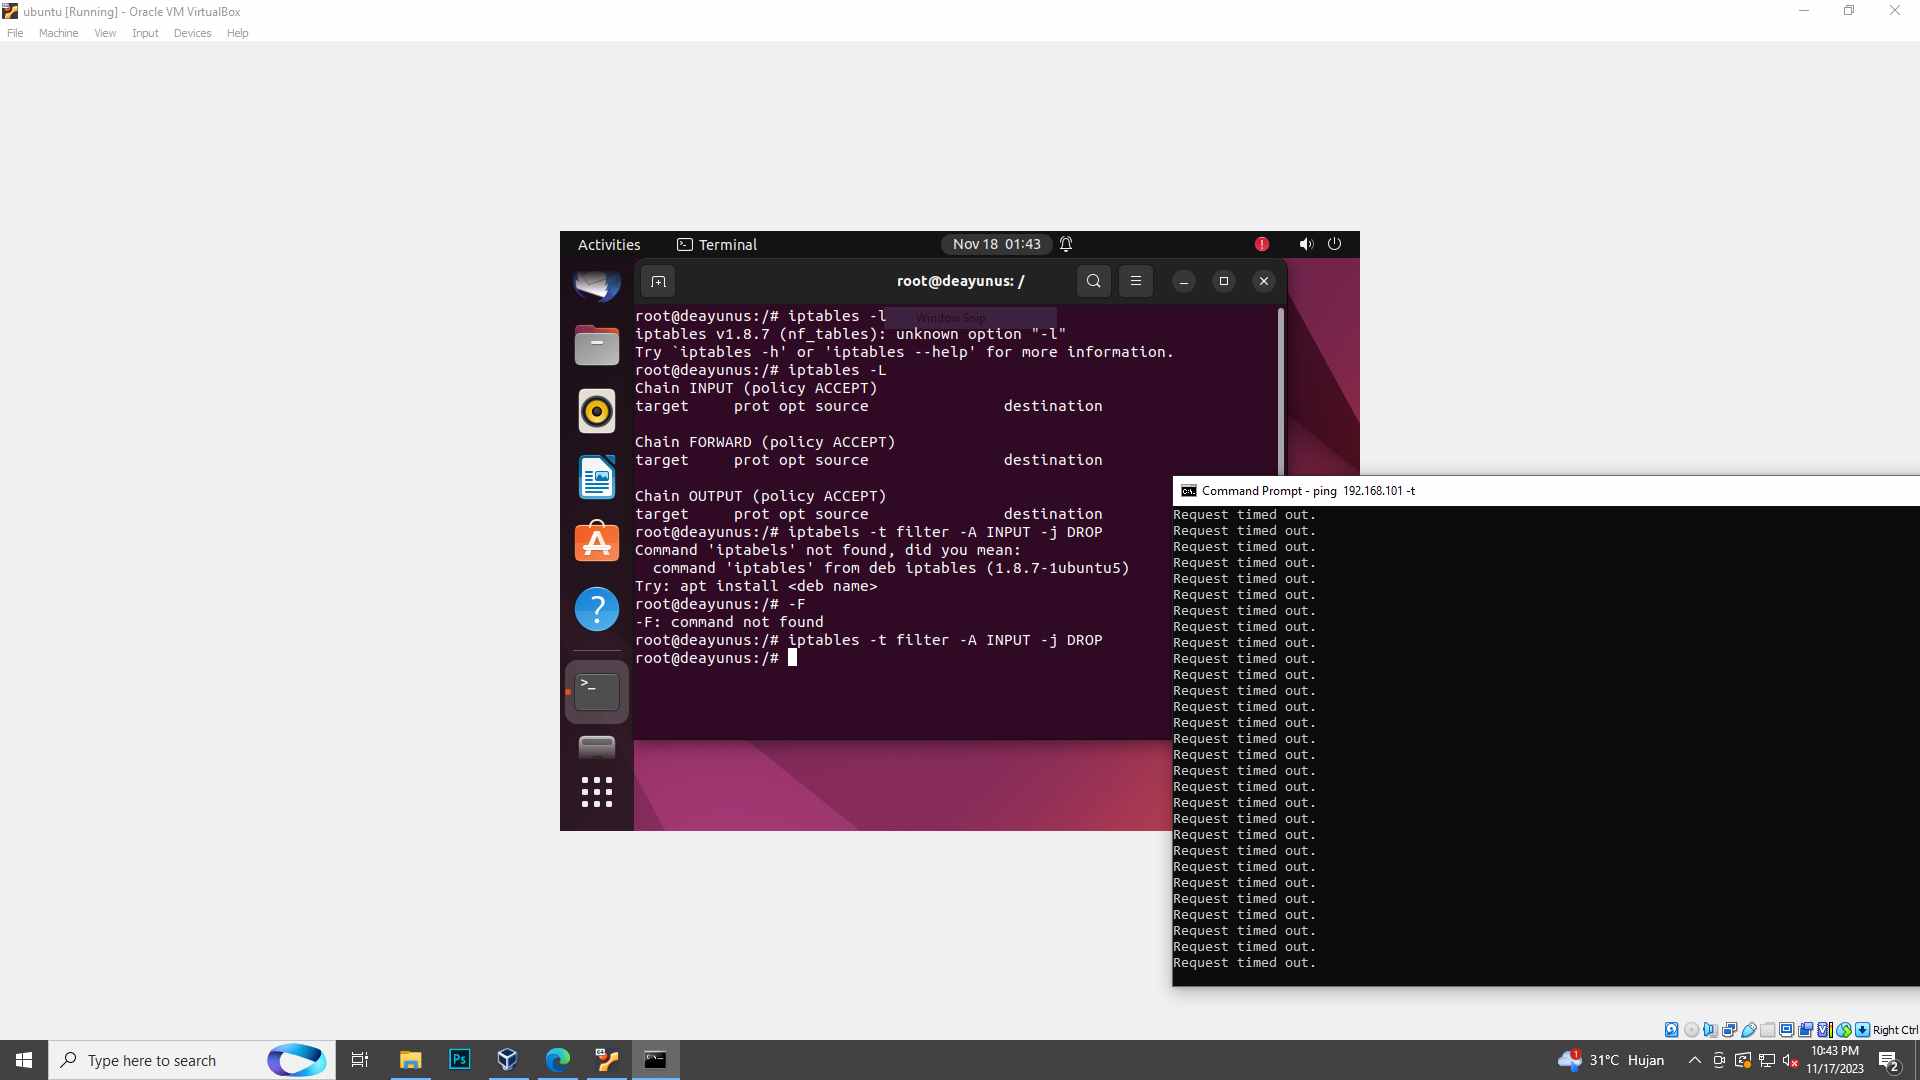
Task: Click the Activities button
Action: point(609,245)
